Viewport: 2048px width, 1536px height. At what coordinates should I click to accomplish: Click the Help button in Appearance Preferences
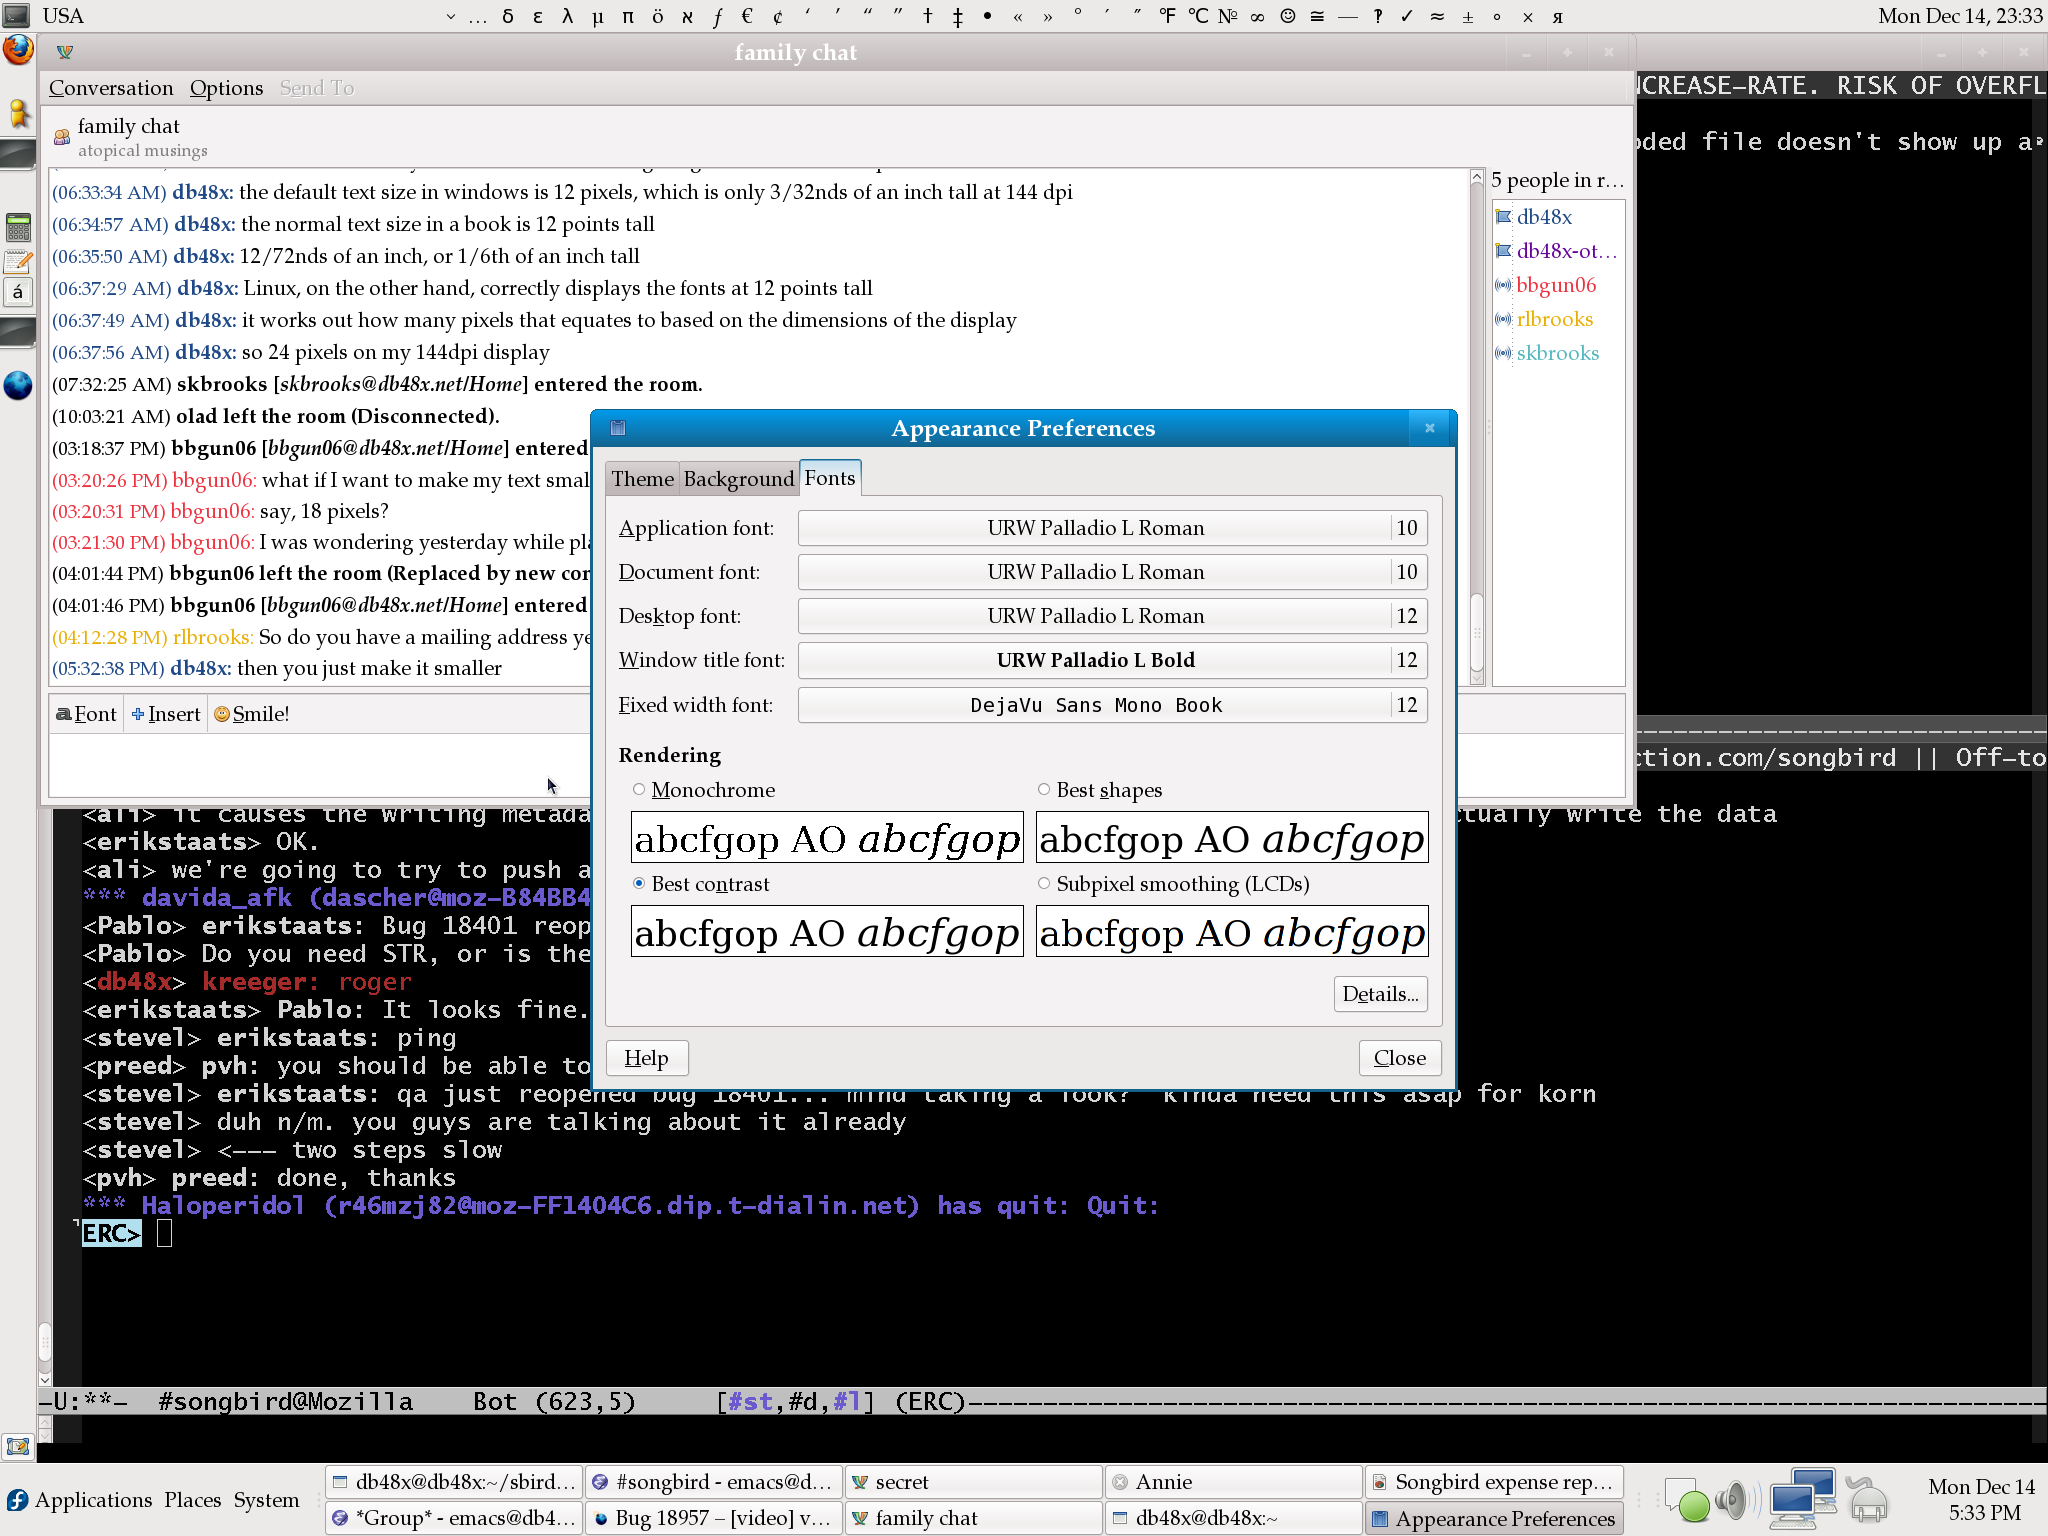(x=647, y=1058)
